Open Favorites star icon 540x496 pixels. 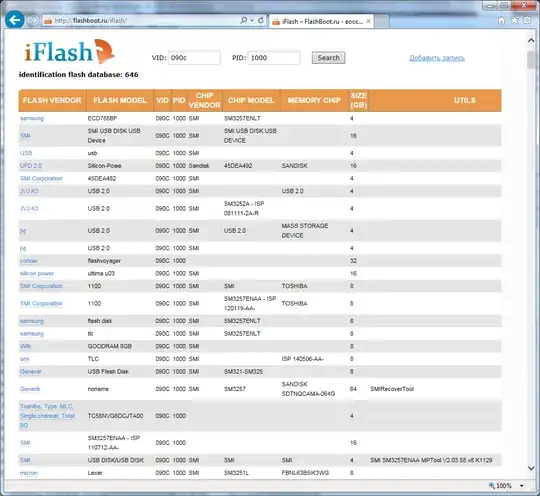click(x=515, y=20)
